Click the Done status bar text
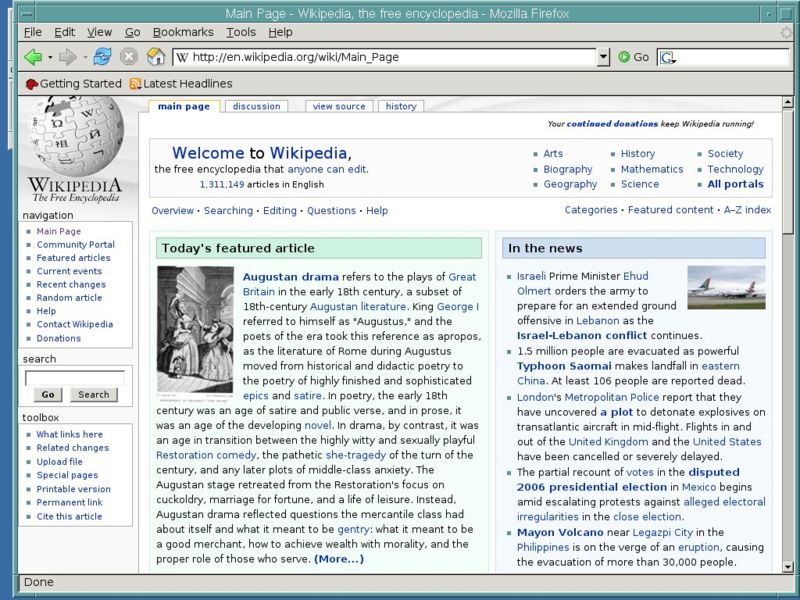 tap(39, 582)
